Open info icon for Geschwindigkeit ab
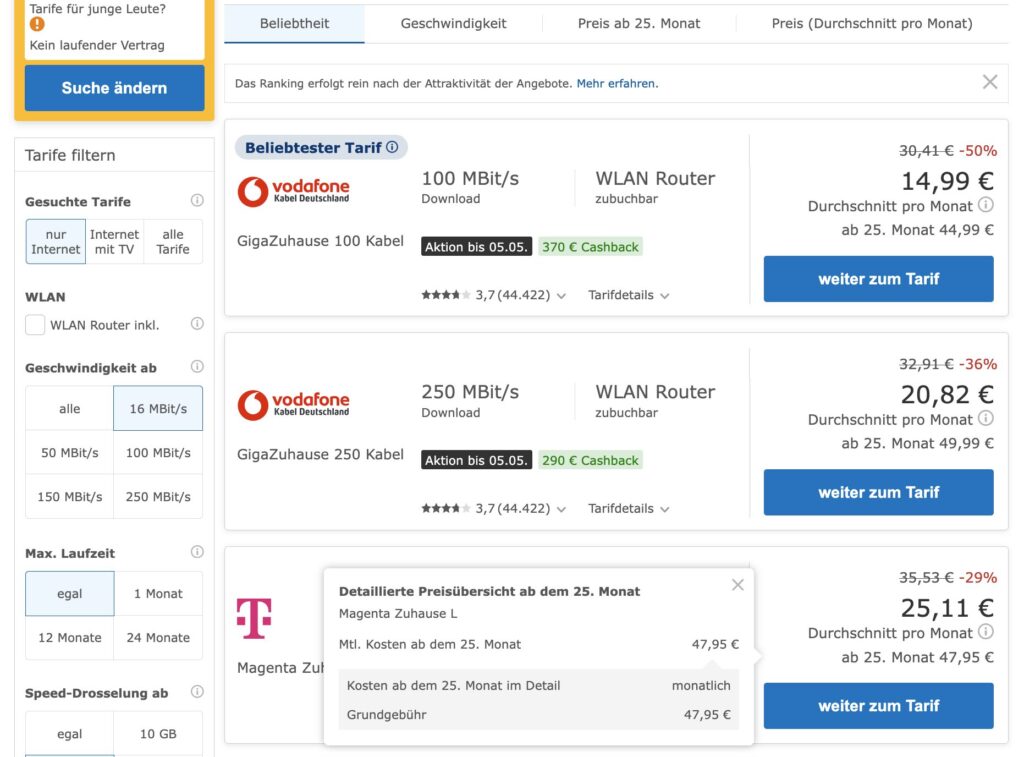This screenshot has height=757, width=1024. (197, 367)
